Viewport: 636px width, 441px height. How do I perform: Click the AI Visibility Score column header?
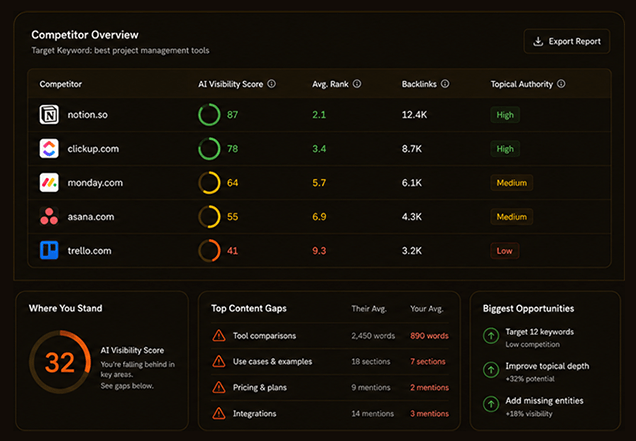pyautogui.click(x=230, y=84)
